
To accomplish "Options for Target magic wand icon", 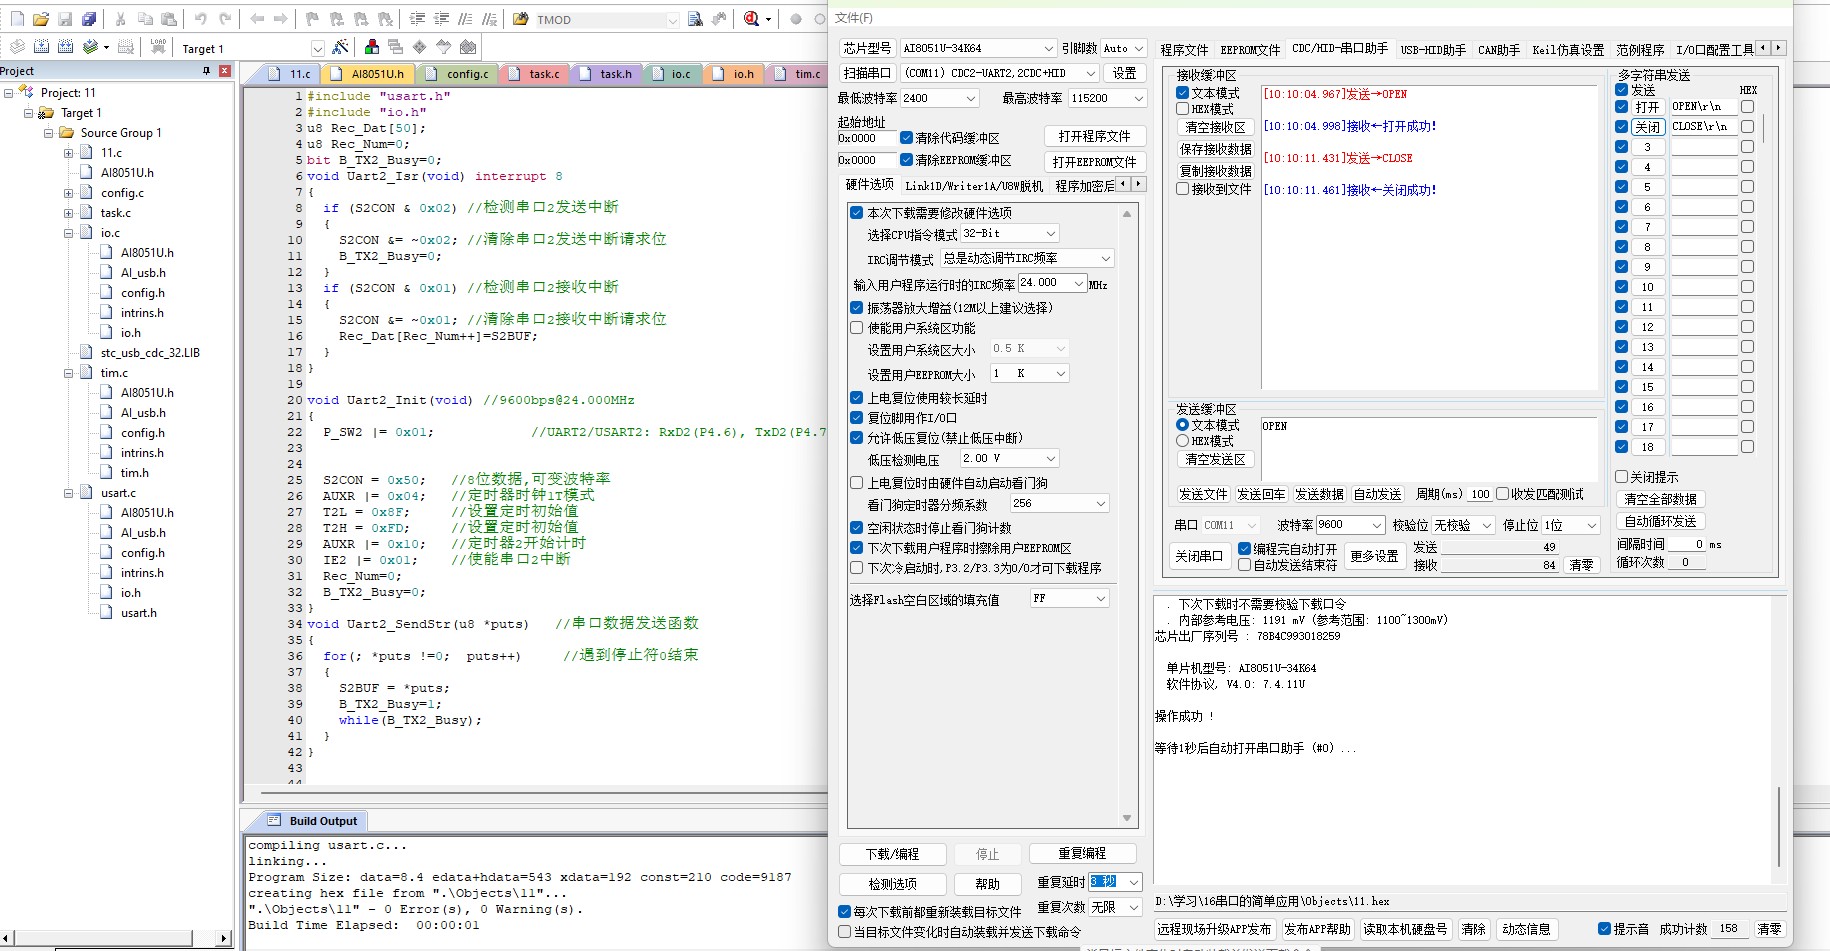I will [x=340, y=47].
